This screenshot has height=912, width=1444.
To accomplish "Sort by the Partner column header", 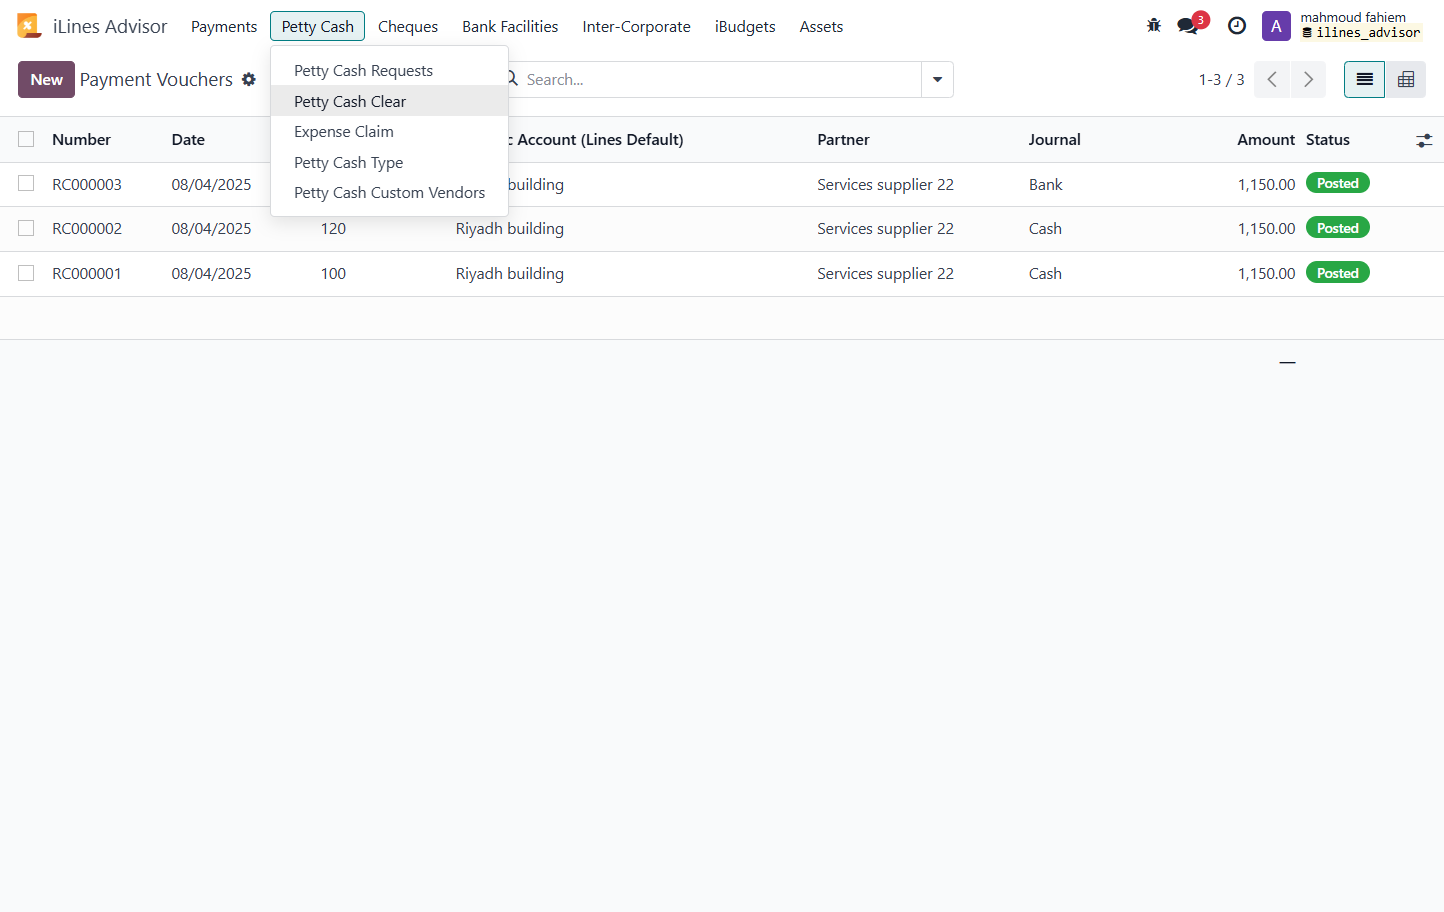I will (843, 140).
